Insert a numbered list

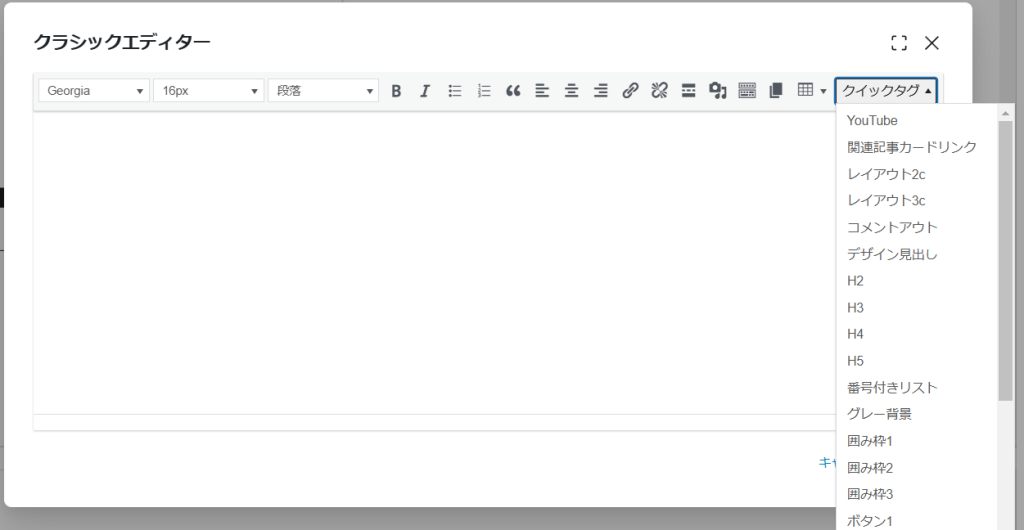(484, 91)
